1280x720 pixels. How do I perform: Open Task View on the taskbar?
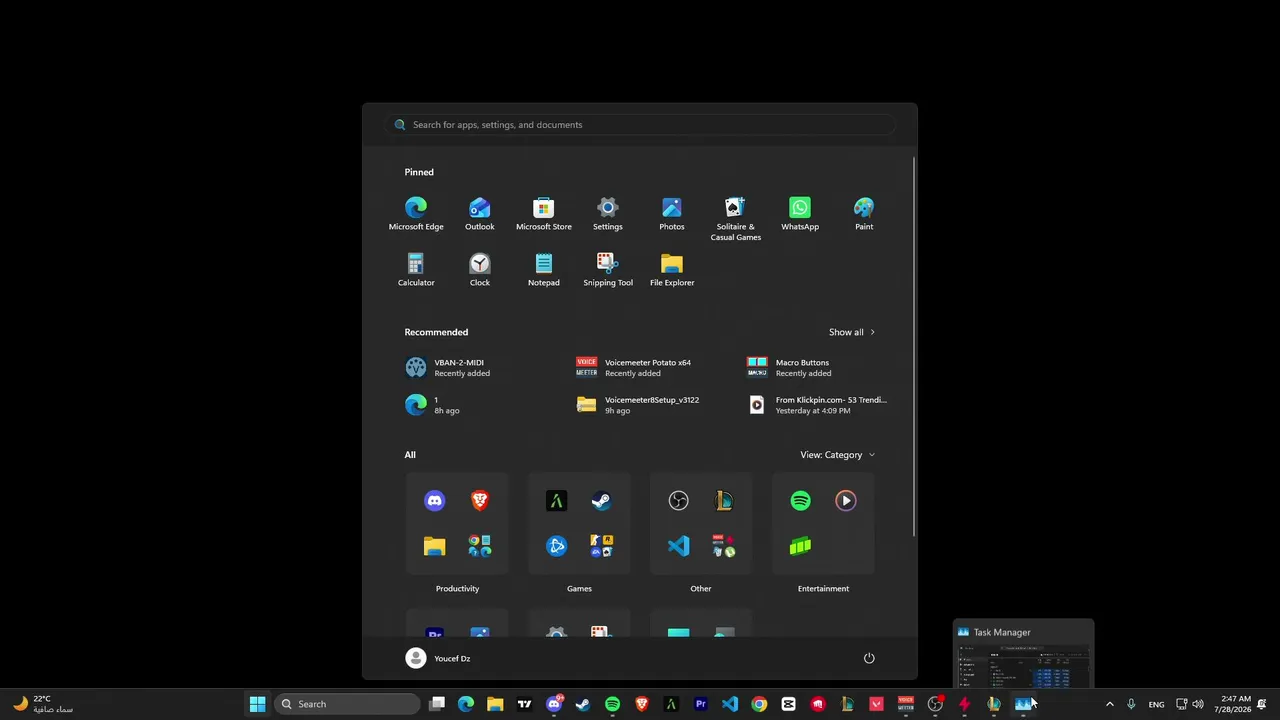[437, 704]
